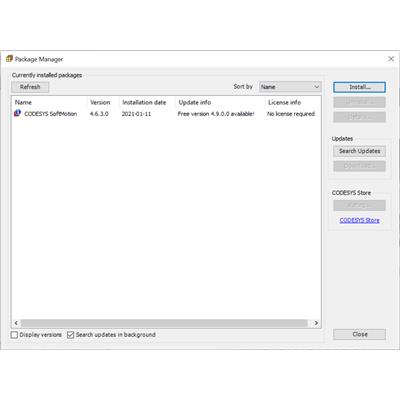Click installation date 2021-01-11

[136, 114]
